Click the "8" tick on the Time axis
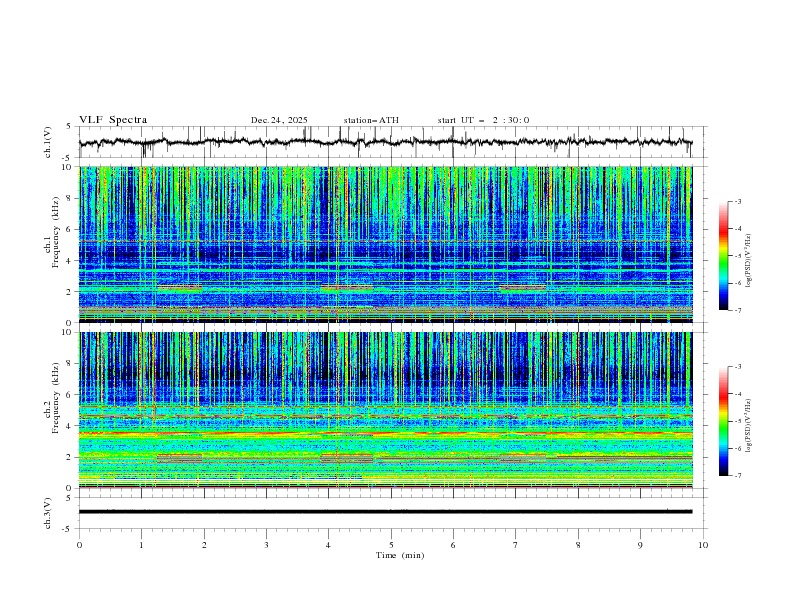Image resolution: width=792 pixels, height=612 pixels. 578,545
